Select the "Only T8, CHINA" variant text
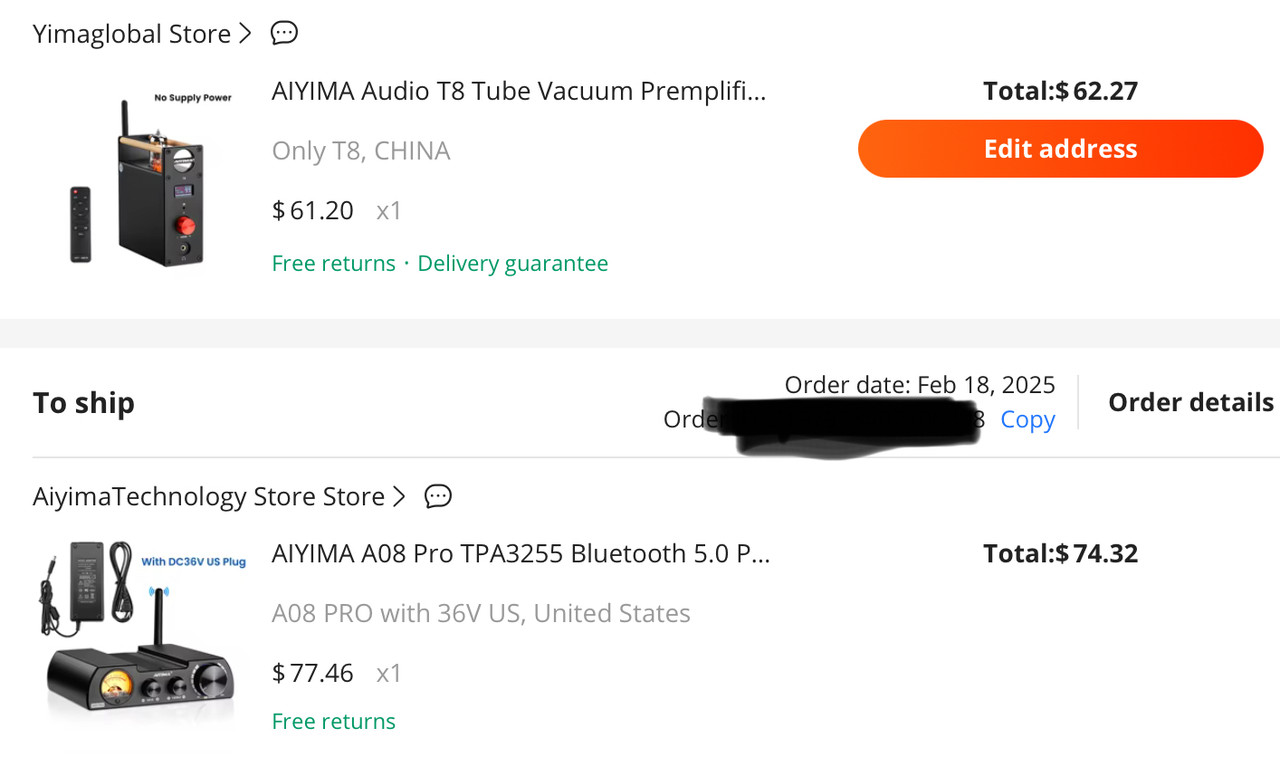Screen dimensions: 1280x769 361,151
